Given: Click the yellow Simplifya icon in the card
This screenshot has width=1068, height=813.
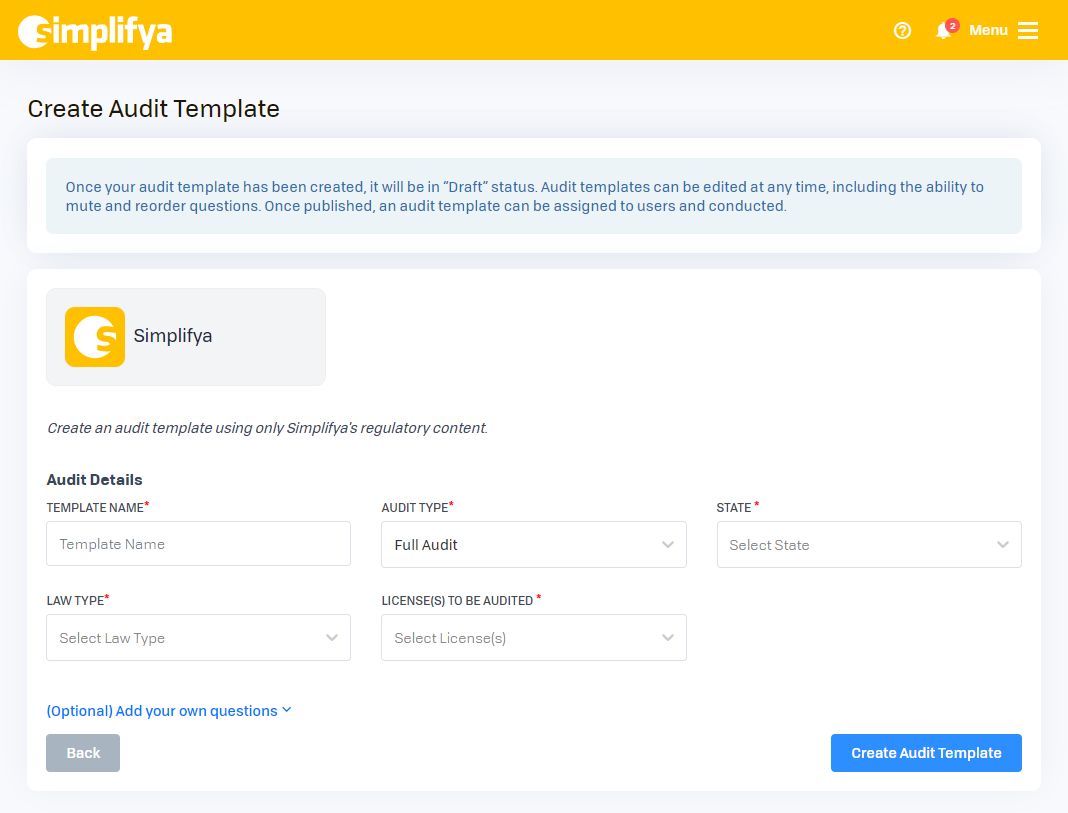Looking at the screenshot, I should [x=95, y=337].
